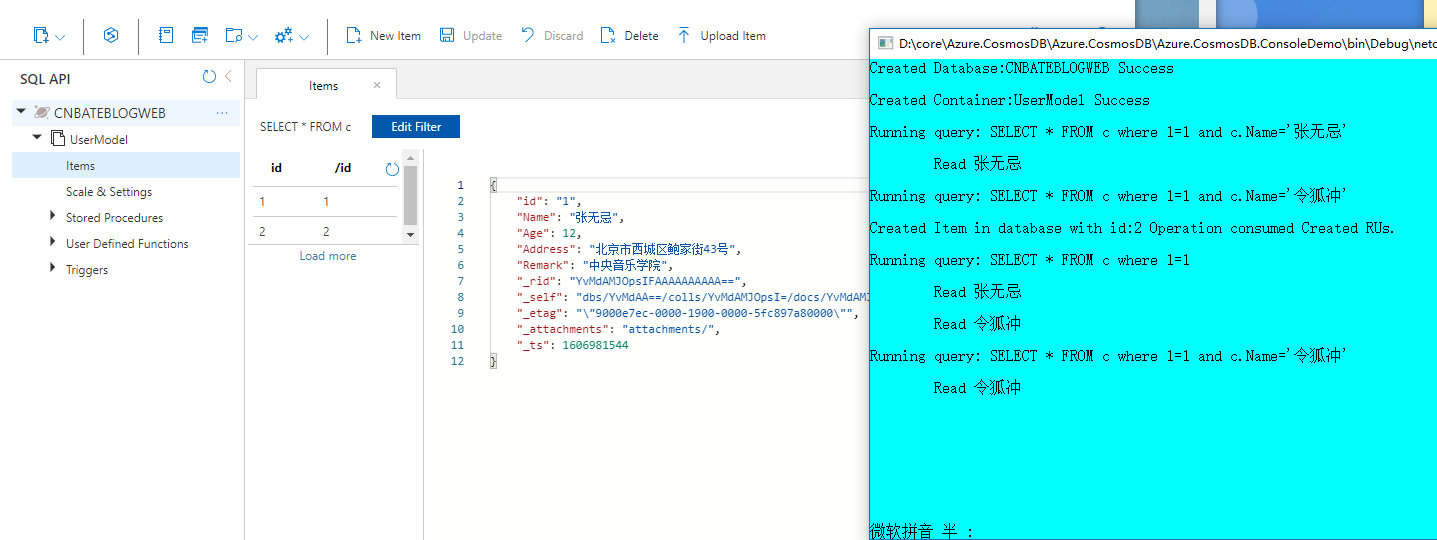Click the SELECT * FROM c query text
1437x540 pixels.
pyautogui.click(x=305, y=127)
